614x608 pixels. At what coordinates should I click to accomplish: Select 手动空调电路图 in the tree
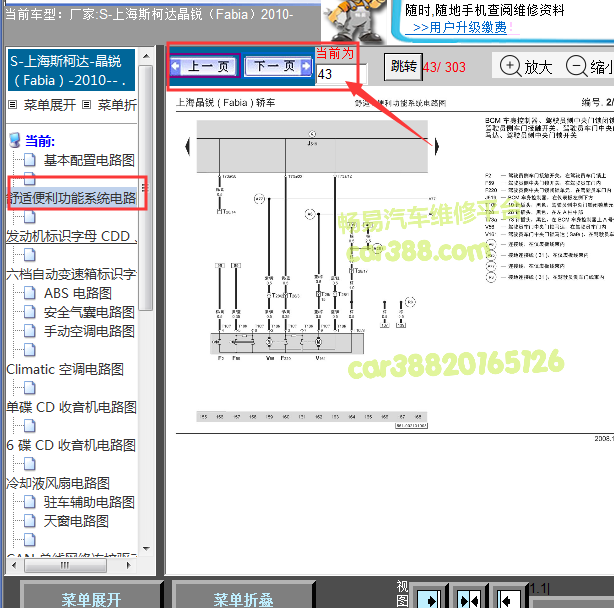(89, 331)
